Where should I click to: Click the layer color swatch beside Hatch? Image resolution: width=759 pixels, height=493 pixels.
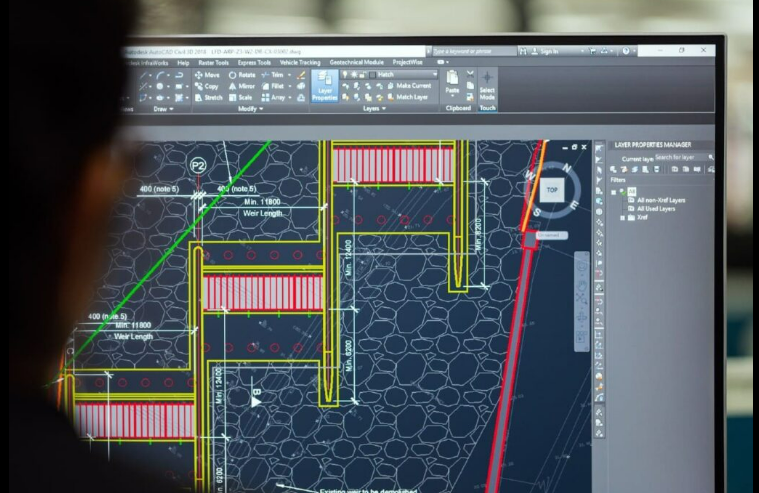[x=372, y=75]
